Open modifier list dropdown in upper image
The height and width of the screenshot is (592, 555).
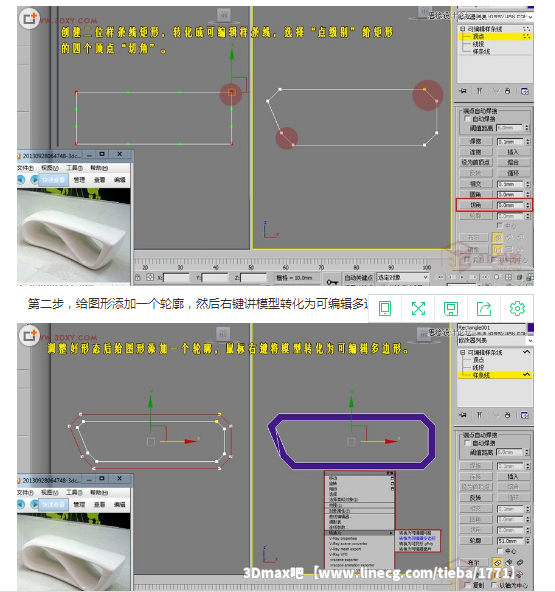(530, 17)
